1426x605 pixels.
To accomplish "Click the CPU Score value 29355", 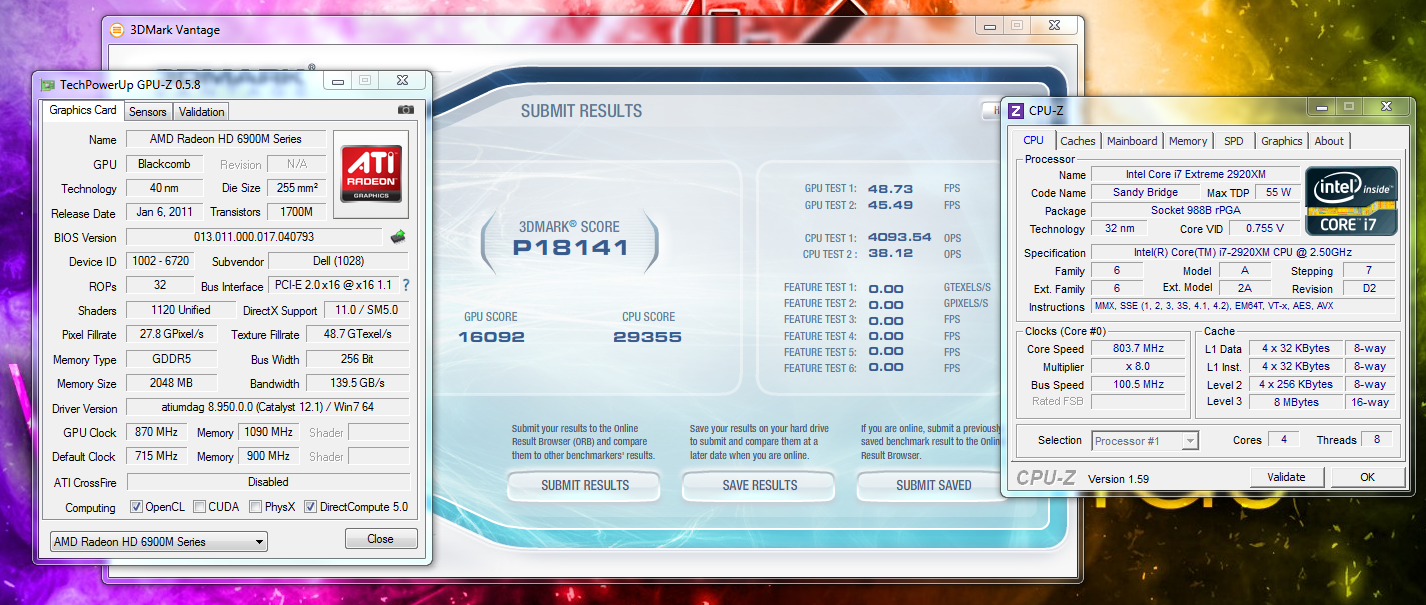I will pos(648,337).
